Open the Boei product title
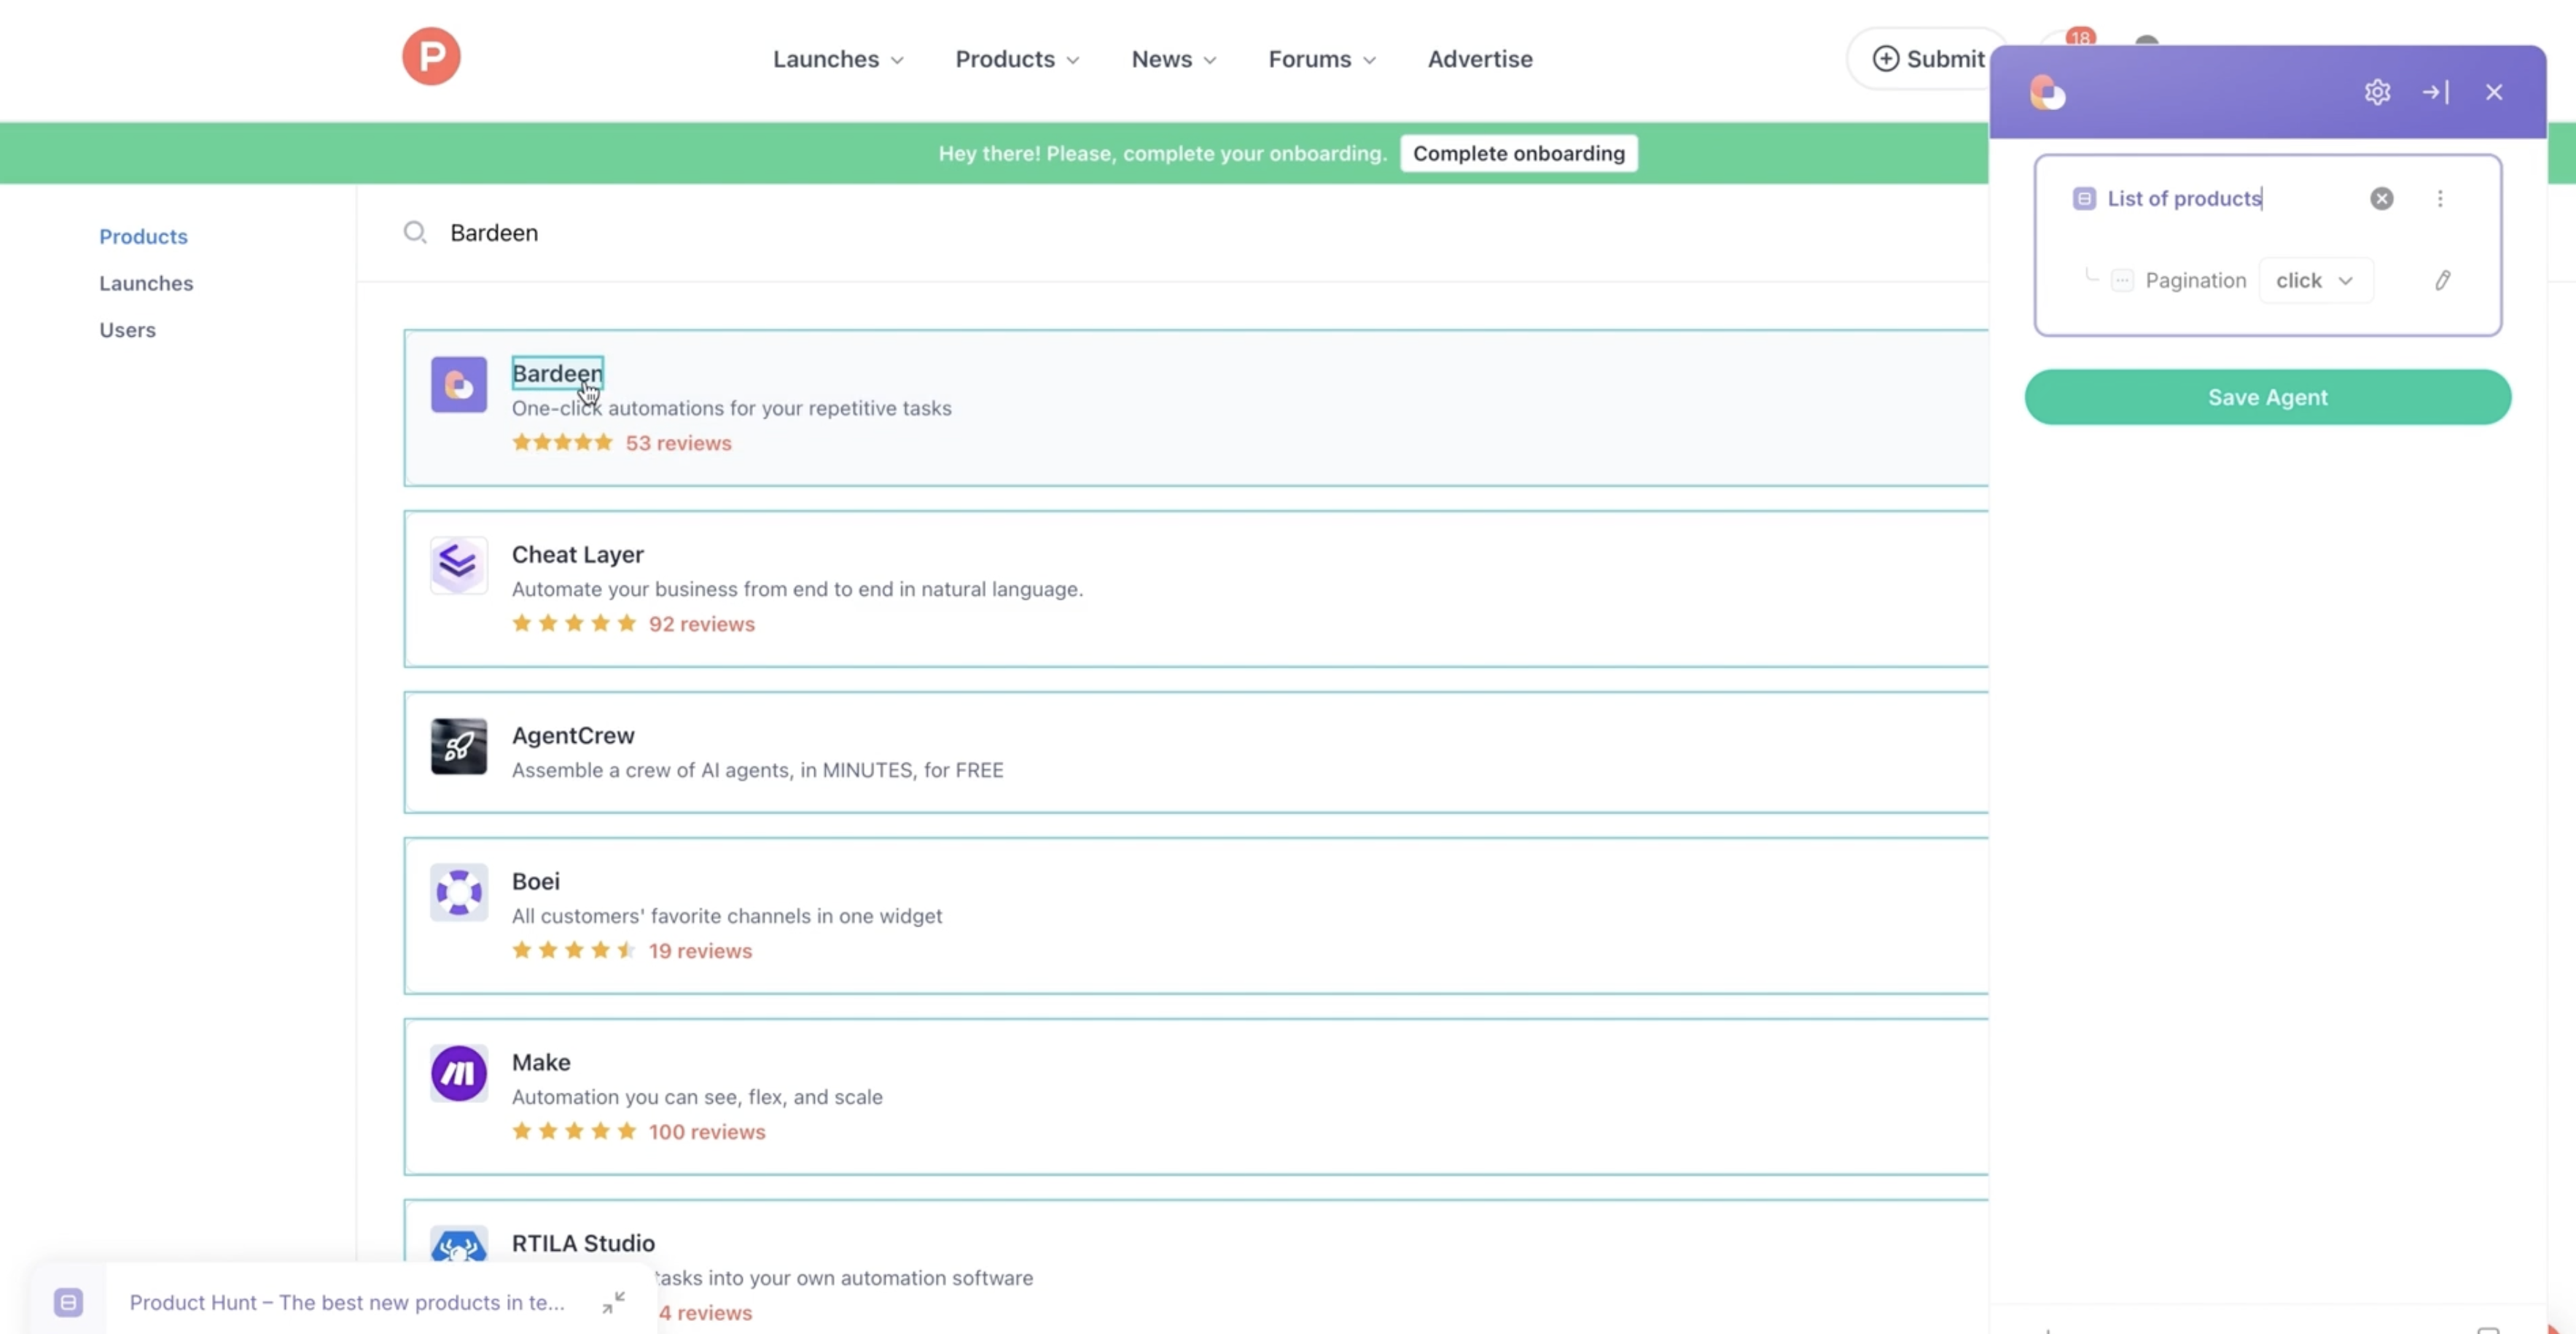Screen dimensions: 2576x1334 [535, 882]
